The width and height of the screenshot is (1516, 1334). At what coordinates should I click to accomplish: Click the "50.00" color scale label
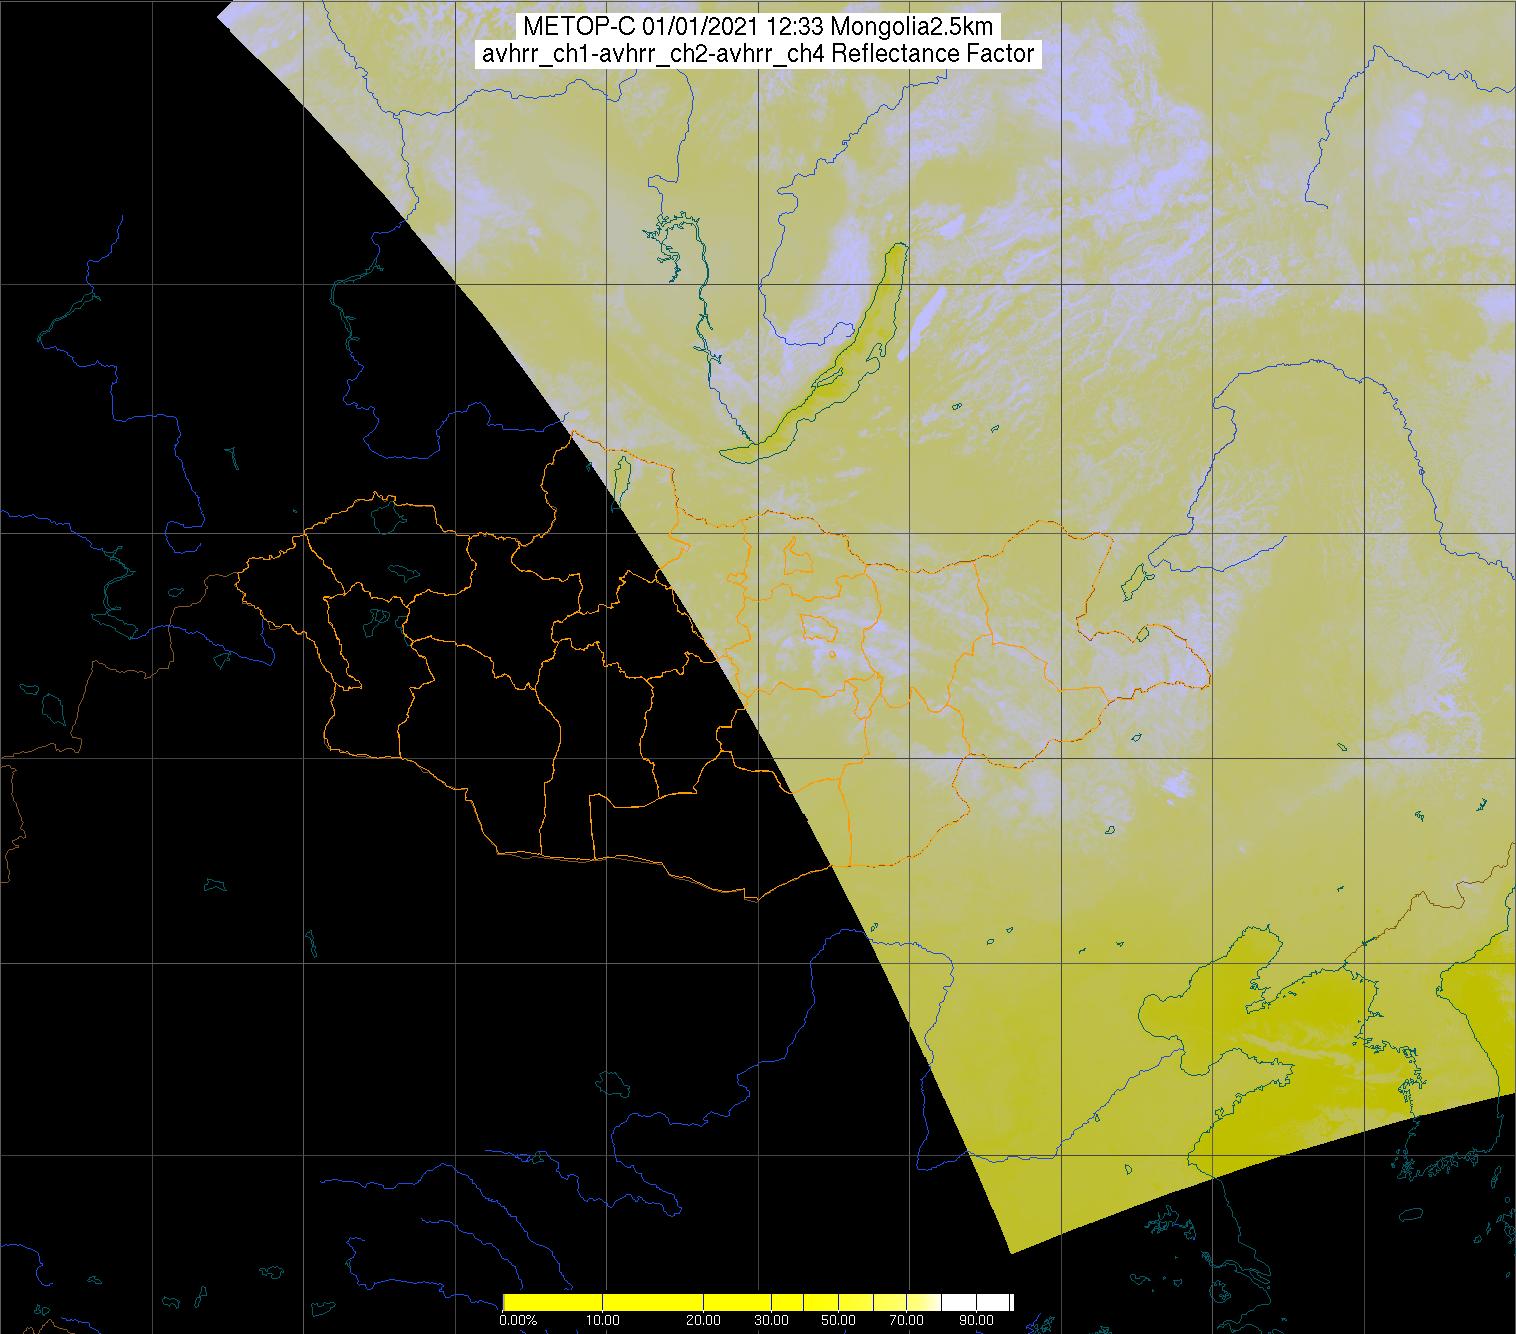coord(838,1322)
